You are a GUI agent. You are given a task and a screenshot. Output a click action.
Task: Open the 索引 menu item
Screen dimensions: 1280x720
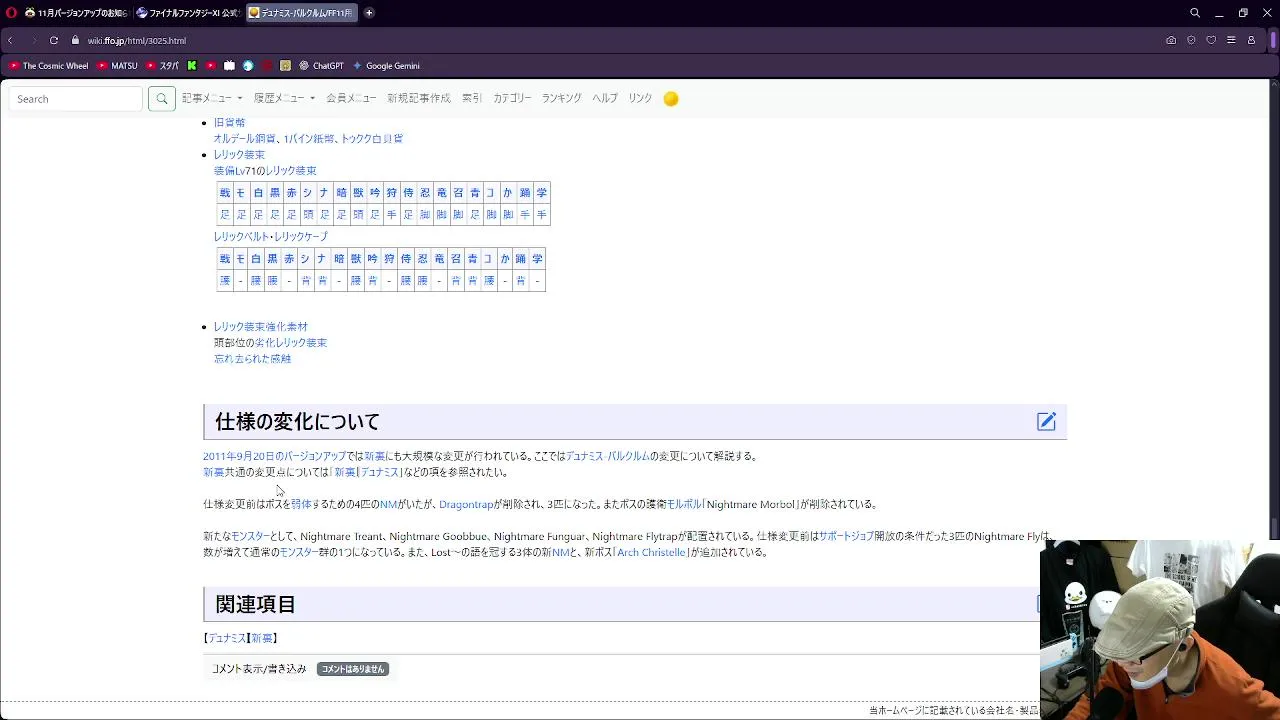click(x=471, y=99)
